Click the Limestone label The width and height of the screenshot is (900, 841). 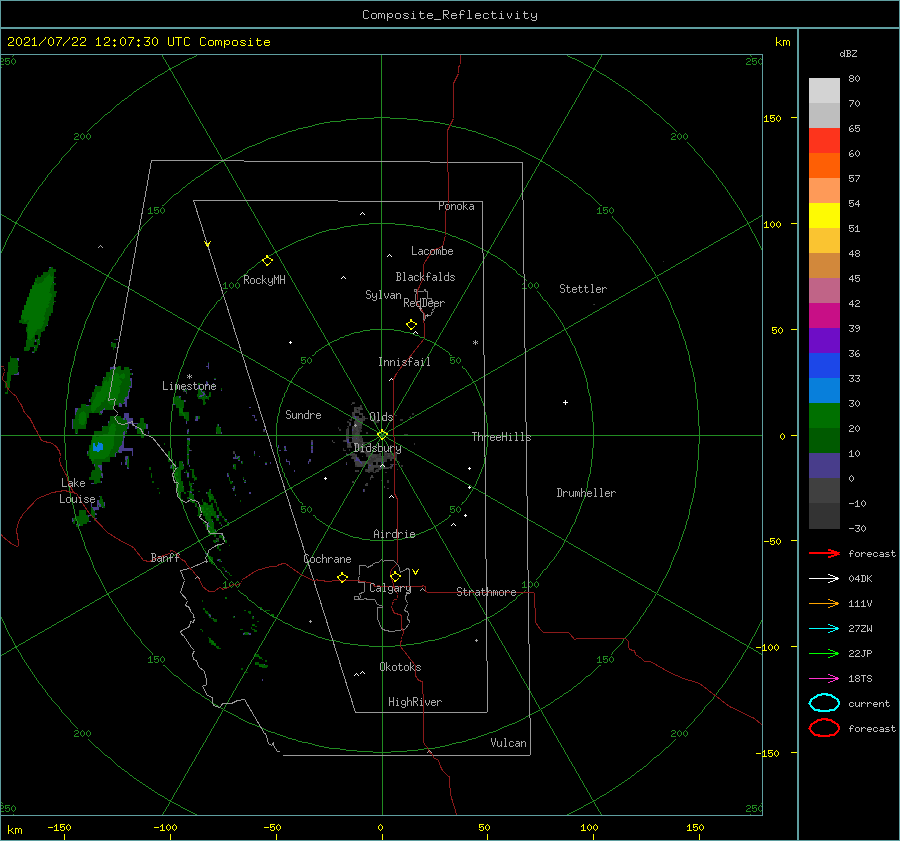tap(189, 386)
